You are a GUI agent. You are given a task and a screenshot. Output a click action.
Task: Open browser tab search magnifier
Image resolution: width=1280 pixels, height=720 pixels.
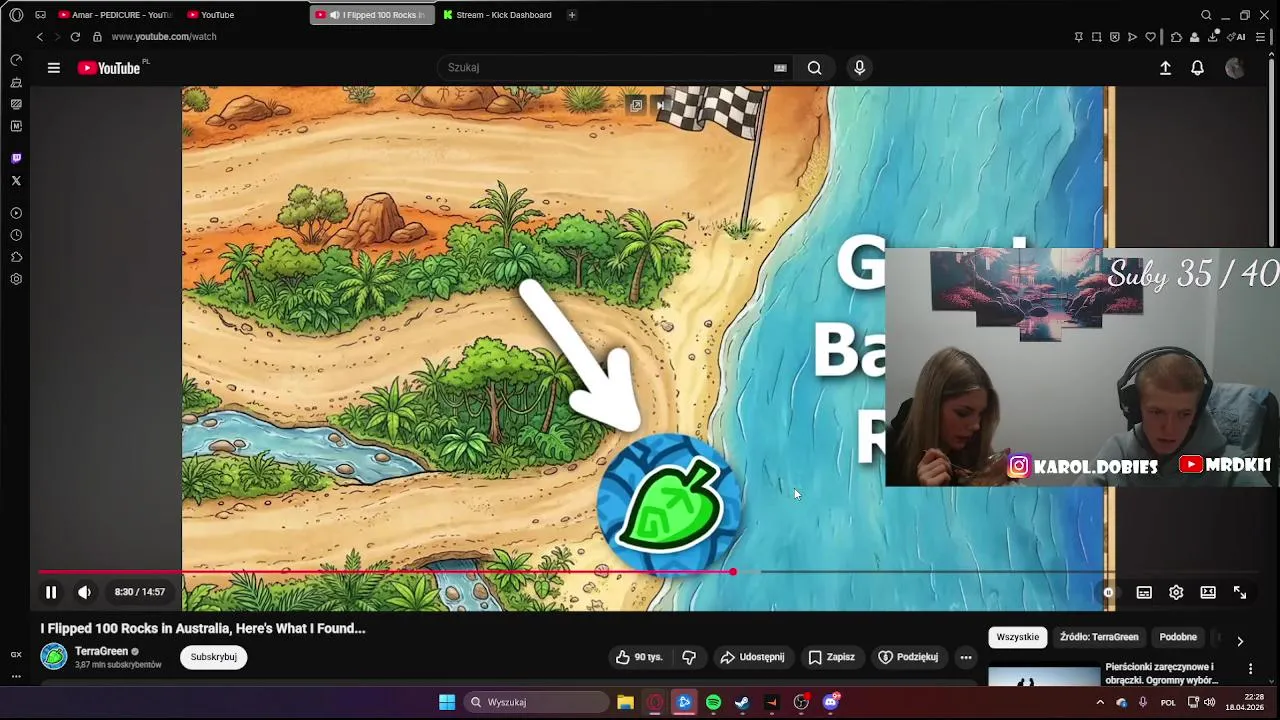coord(1206,15)
